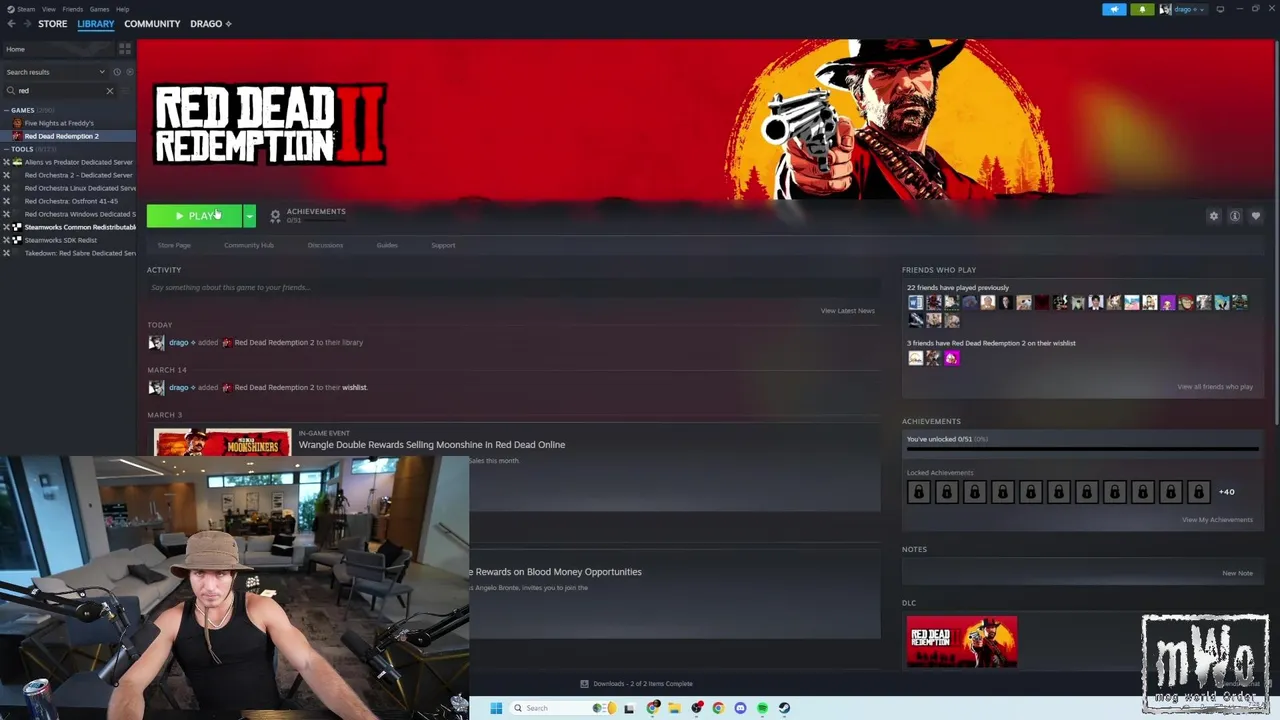Open the dropdown arrow beside Play
Image resolution: width=1280 pixels, height=720 pixels.
point(250,216)
